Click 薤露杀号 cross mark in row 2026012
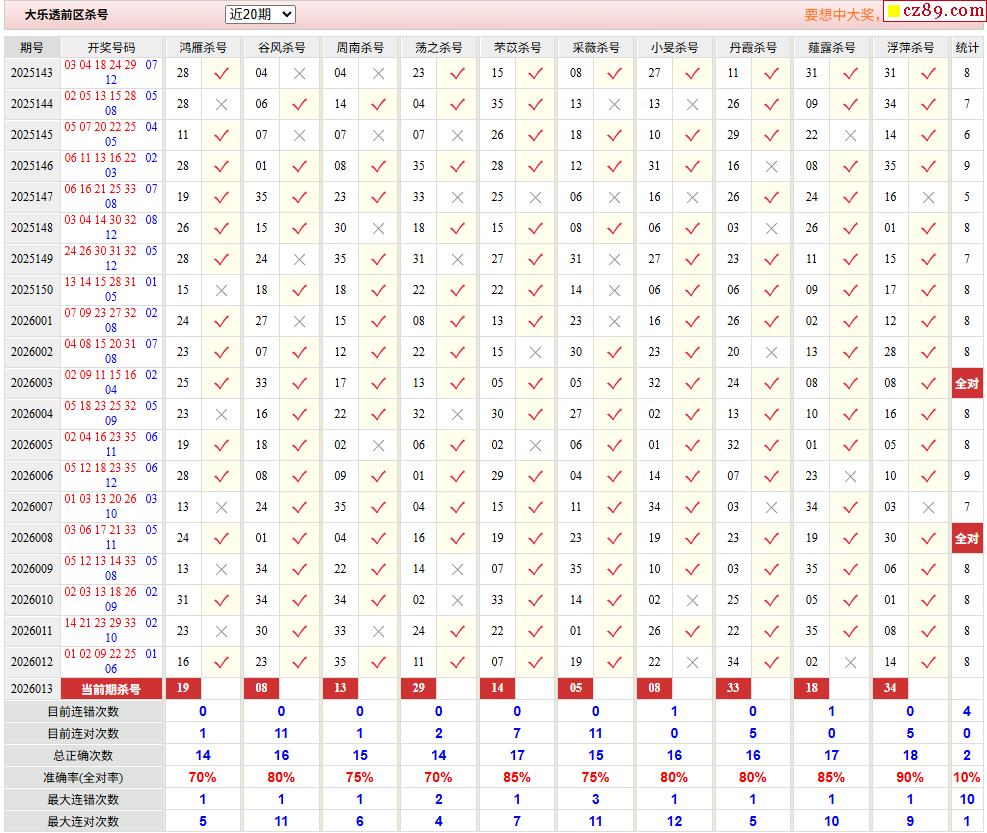987x833 pixels. [x=850, y=662]
